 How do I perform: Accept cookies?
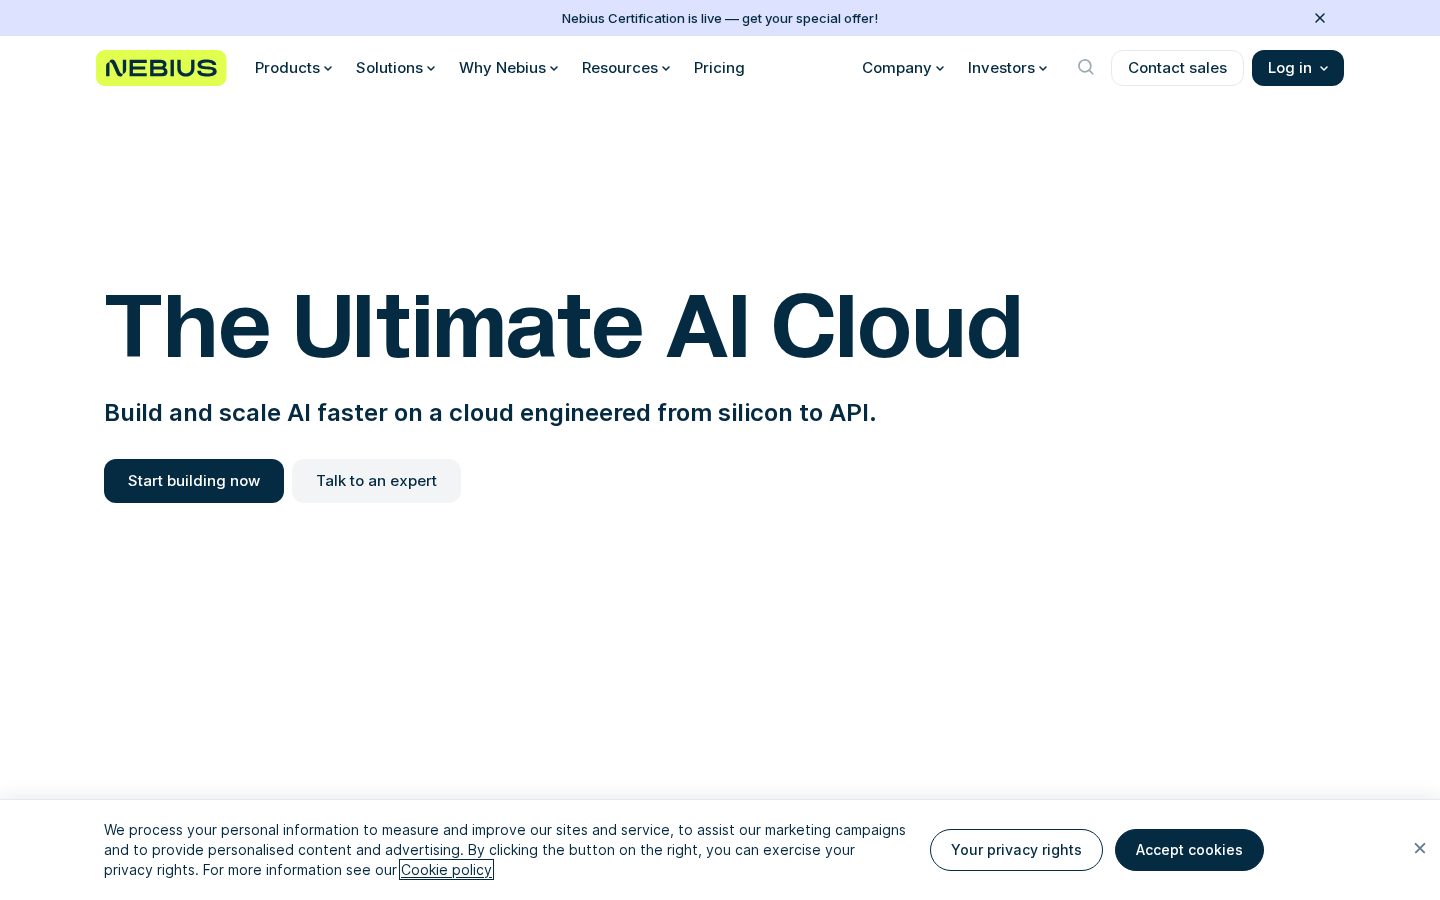[x=1189, y=850]
